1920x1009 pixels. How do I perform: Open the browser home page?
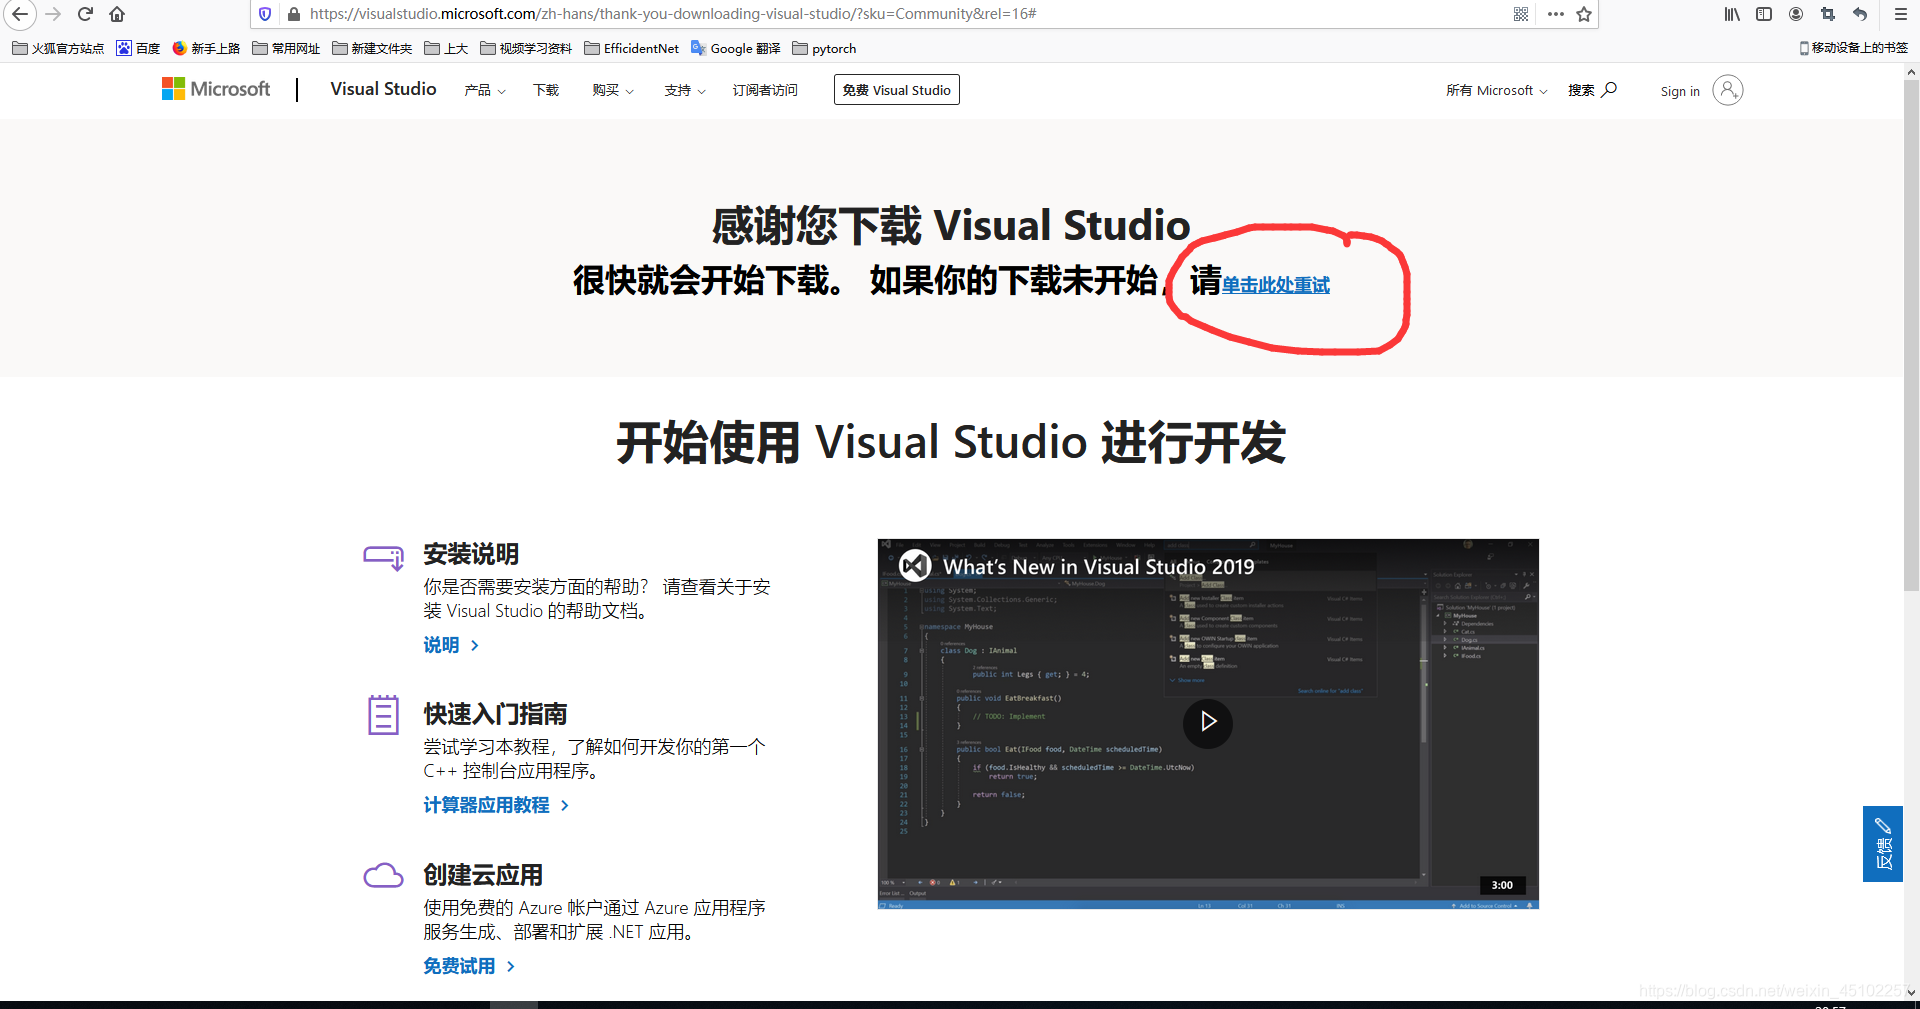(x=117, y=14)
